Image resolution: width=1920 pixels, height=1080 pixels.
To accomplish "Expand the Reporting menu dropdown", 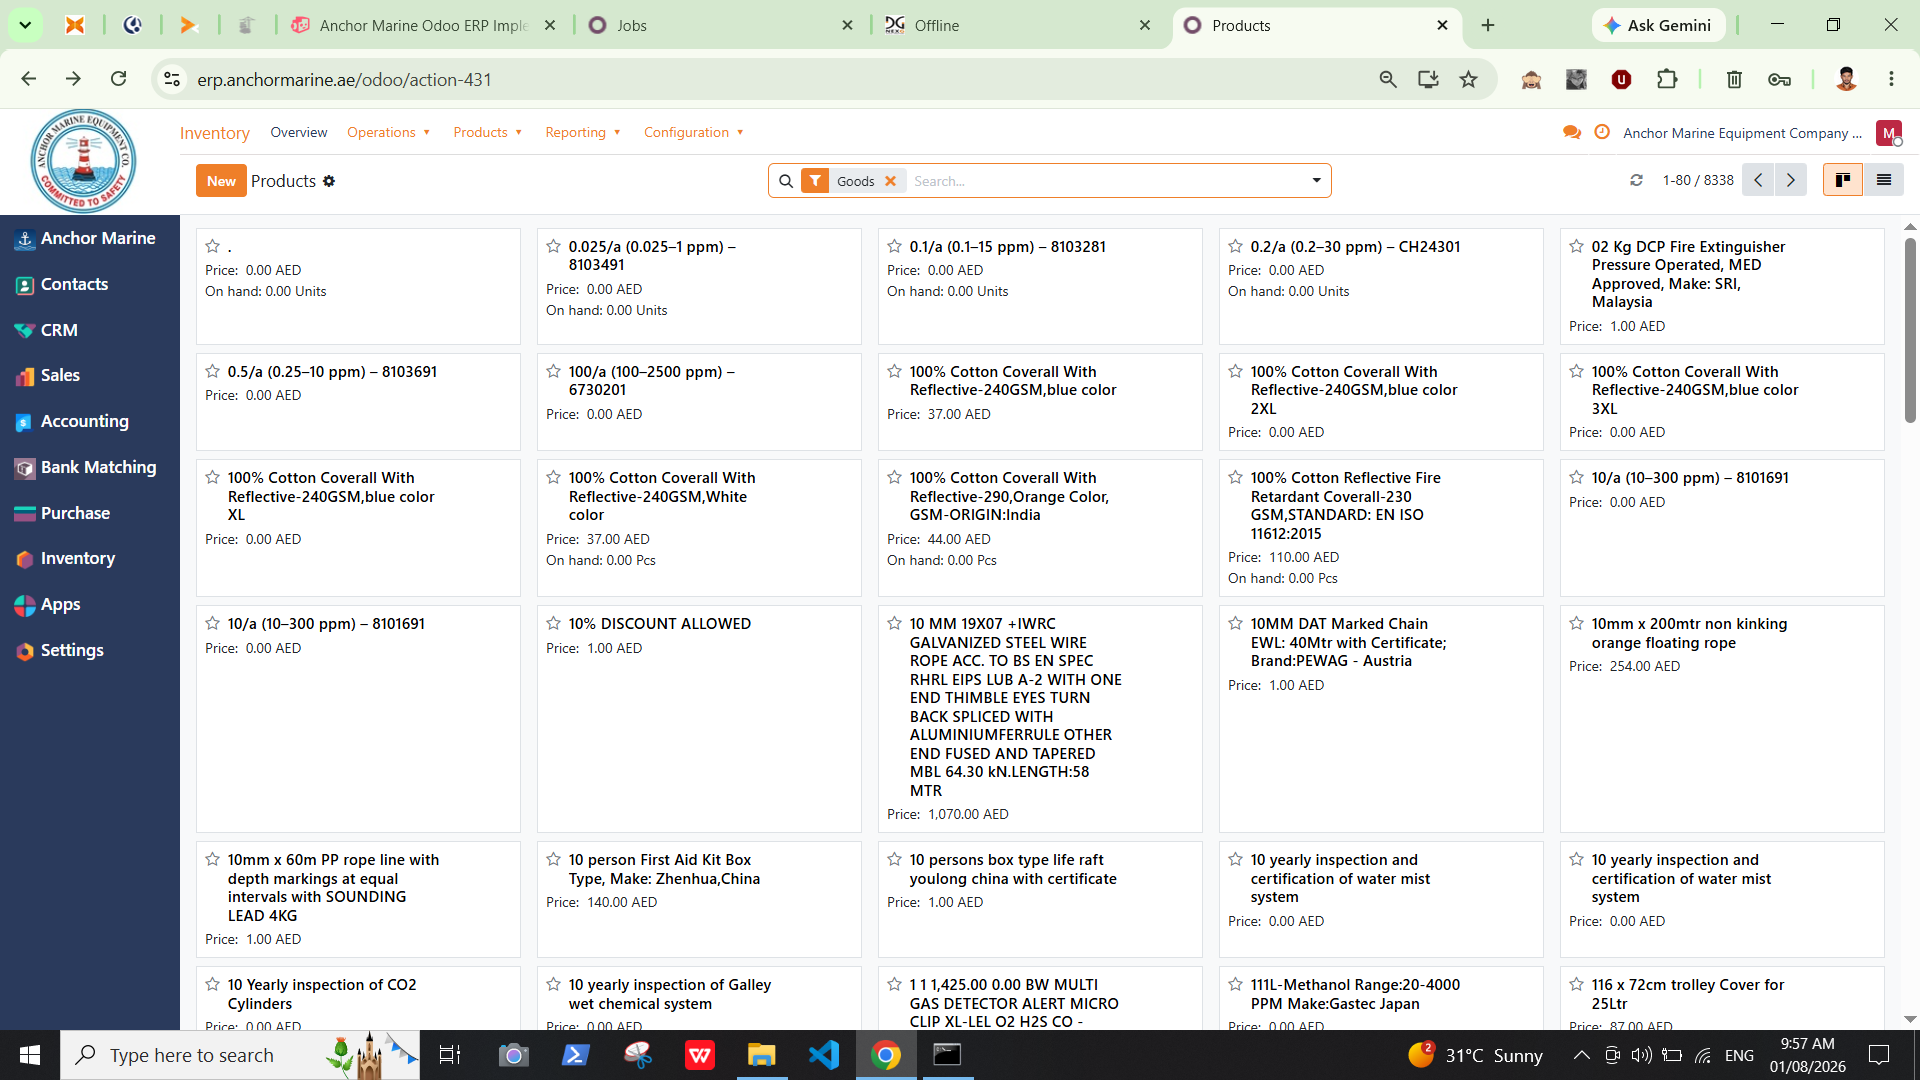I will pos(582,132).
